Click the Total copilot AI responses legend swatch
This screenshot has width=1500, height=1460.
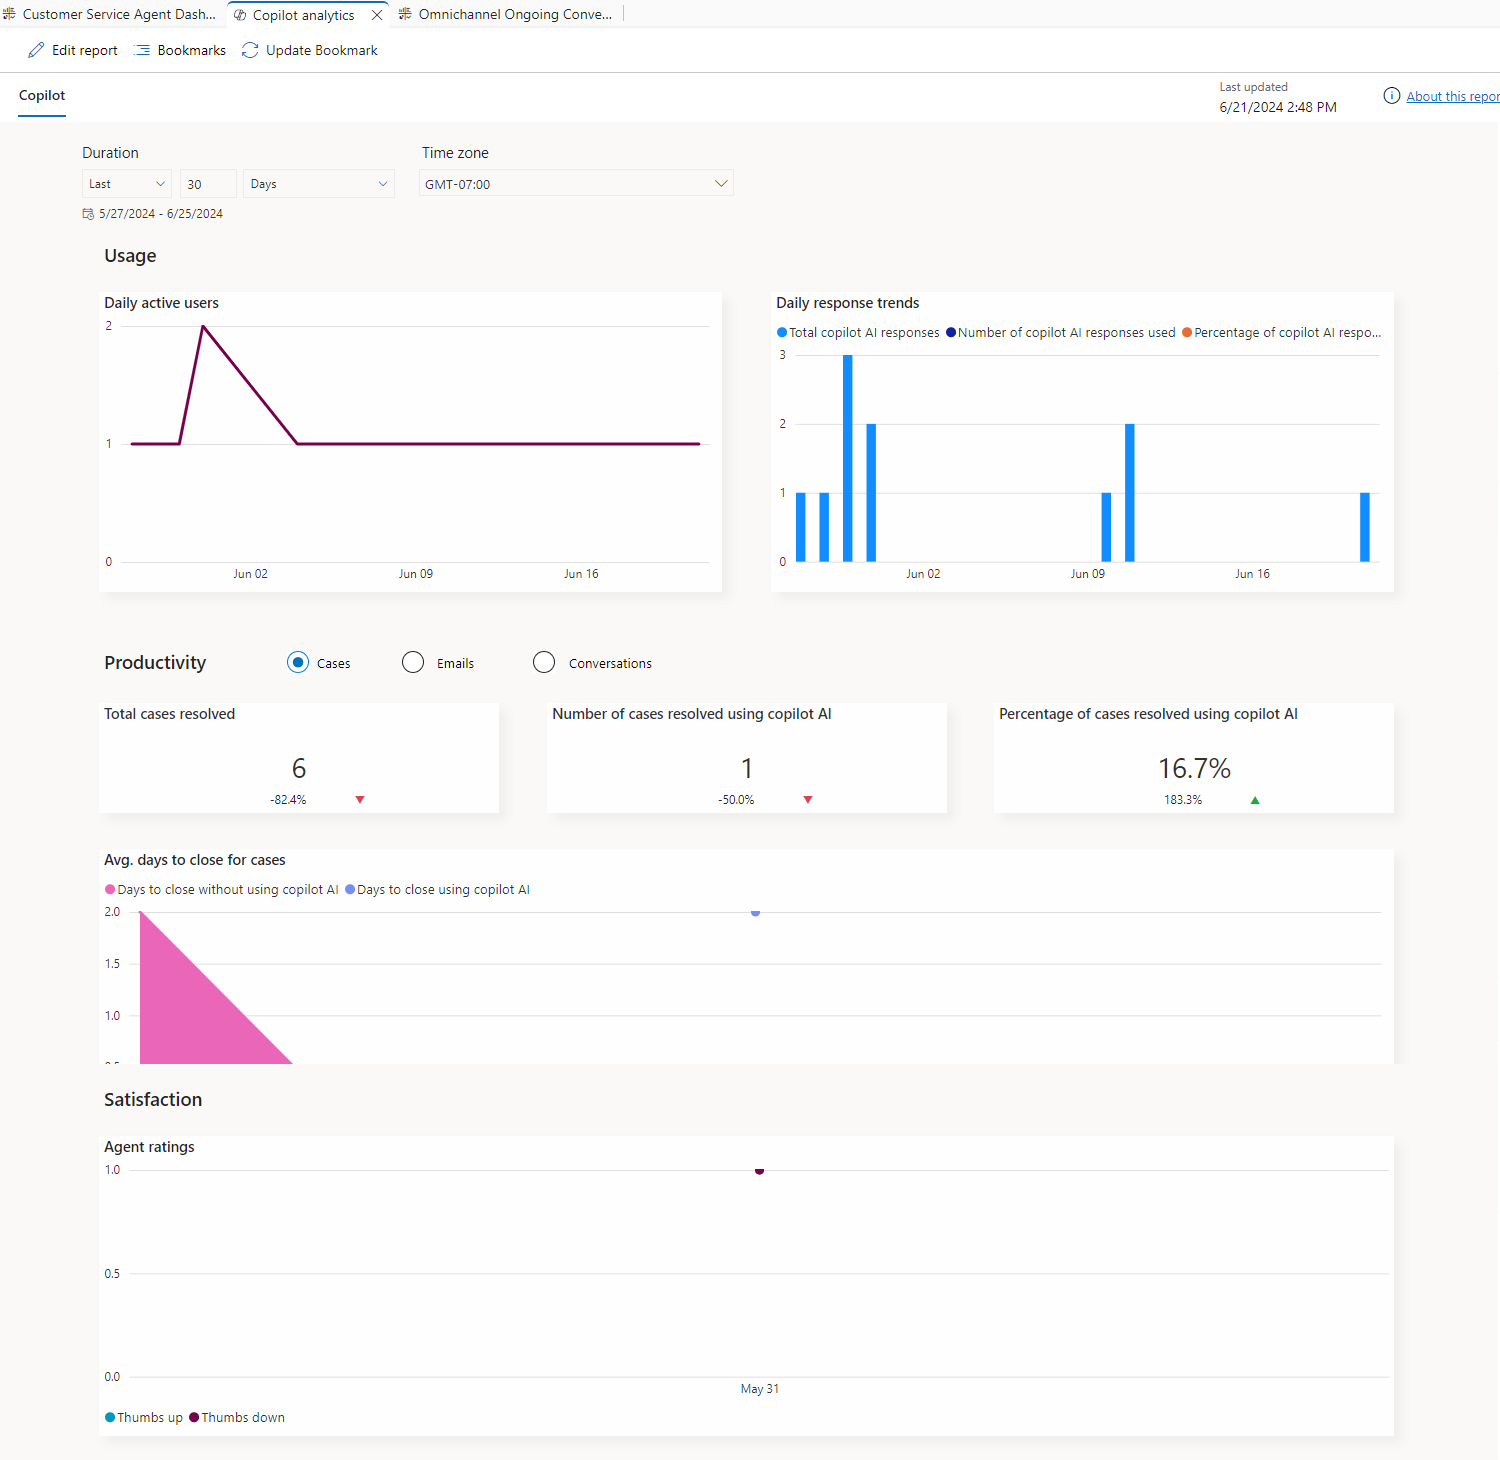point(782,333)
